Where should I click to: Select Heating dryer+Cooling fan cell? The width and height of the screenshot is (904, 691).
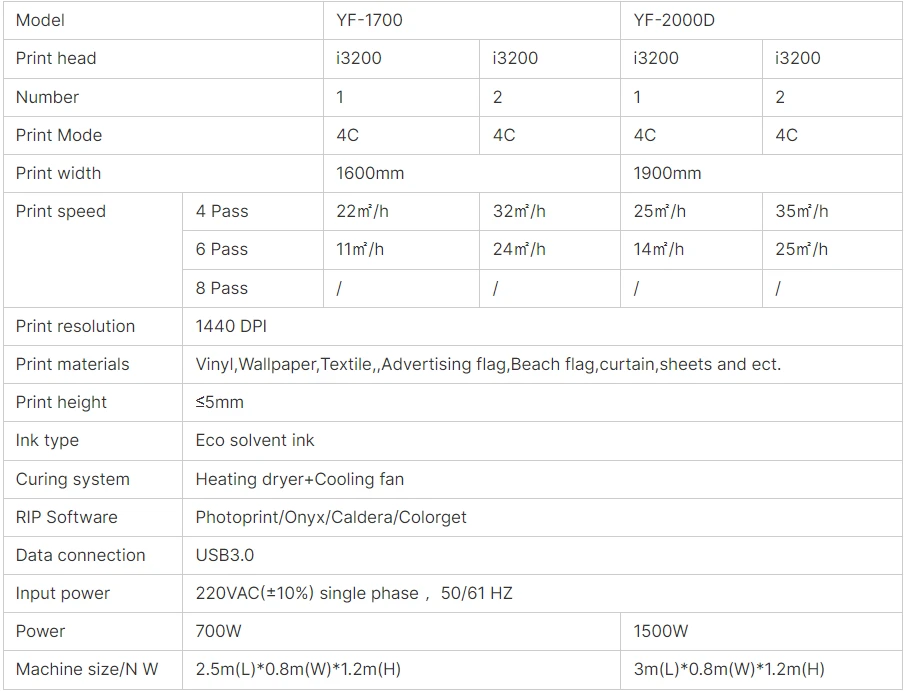[x=543, y=479]
